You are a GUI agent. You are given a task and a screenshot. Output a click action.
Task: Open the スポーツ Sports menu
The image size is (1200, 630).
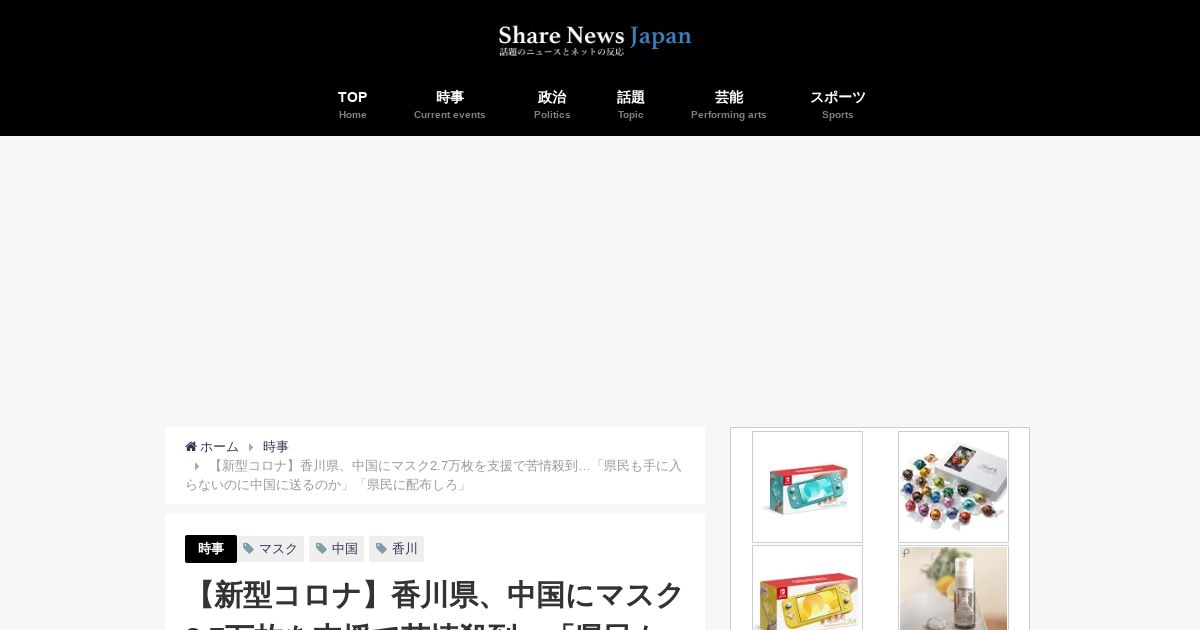coord(838,105)
